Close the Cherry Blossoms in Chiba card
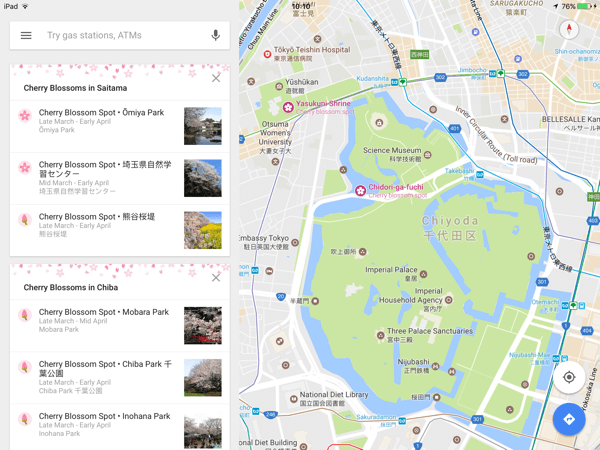600x450 pixels. (216, 278)
